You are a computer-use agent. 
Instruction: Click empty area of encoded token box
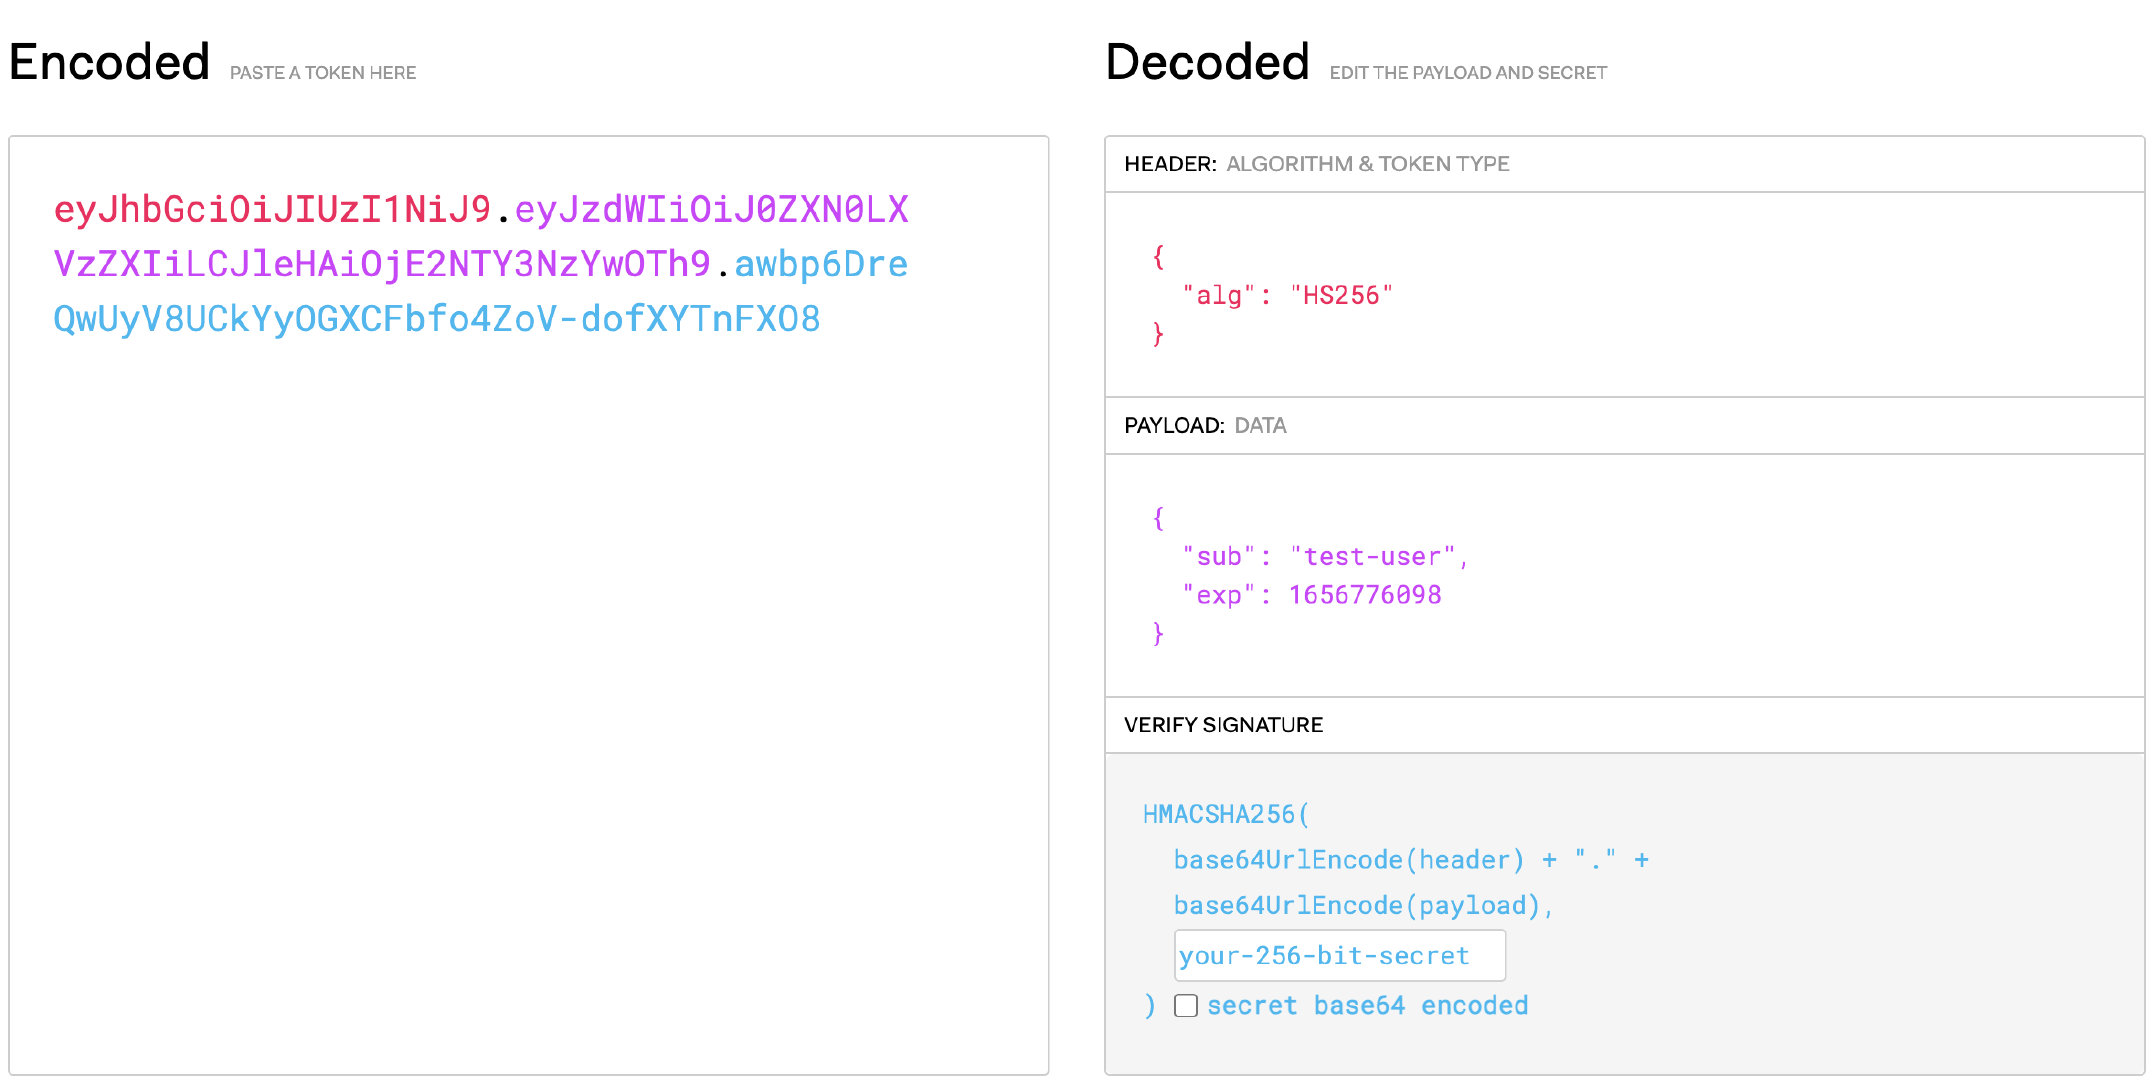(528, 700)
